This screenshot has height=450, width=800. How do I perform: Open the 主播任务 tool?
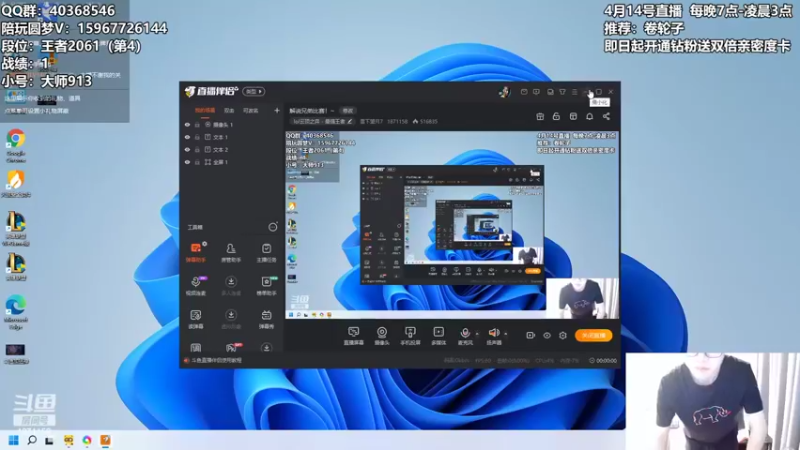tap(266, 253)
